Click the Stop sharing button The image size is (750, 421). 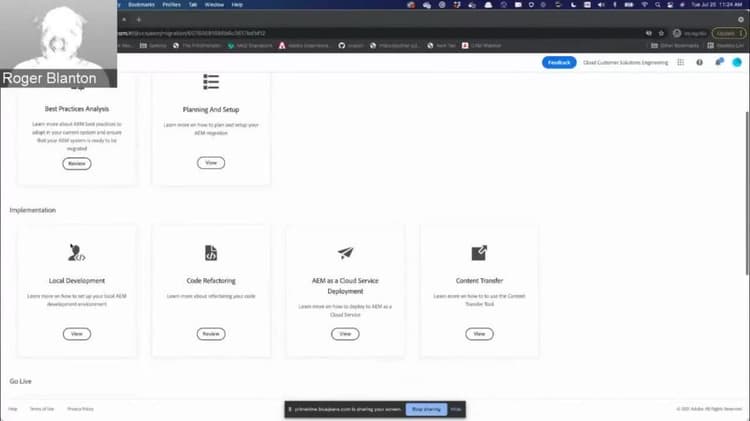click(426, 409)
